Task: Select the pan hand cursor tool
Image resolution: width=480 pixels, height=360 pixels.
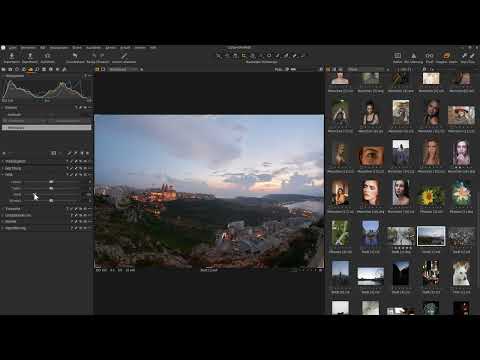Action: [227, 56]
